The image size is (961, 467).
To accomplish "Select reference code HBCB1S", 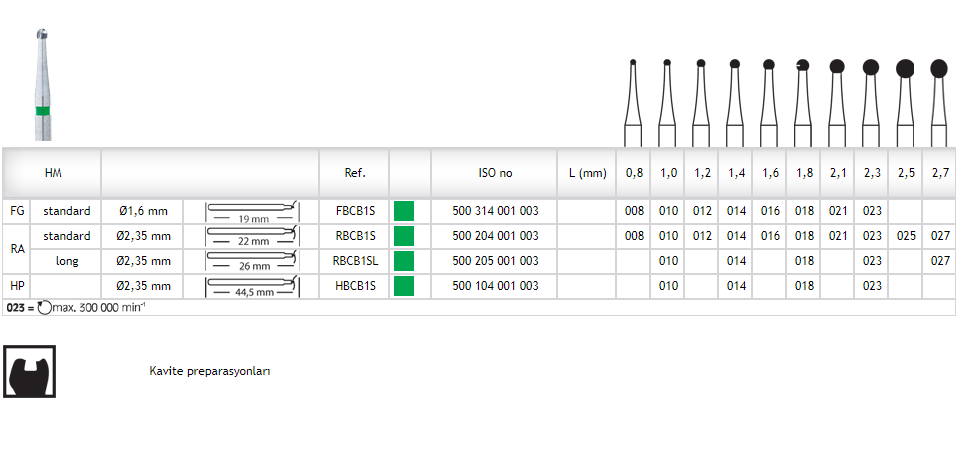I will point(355,286).
